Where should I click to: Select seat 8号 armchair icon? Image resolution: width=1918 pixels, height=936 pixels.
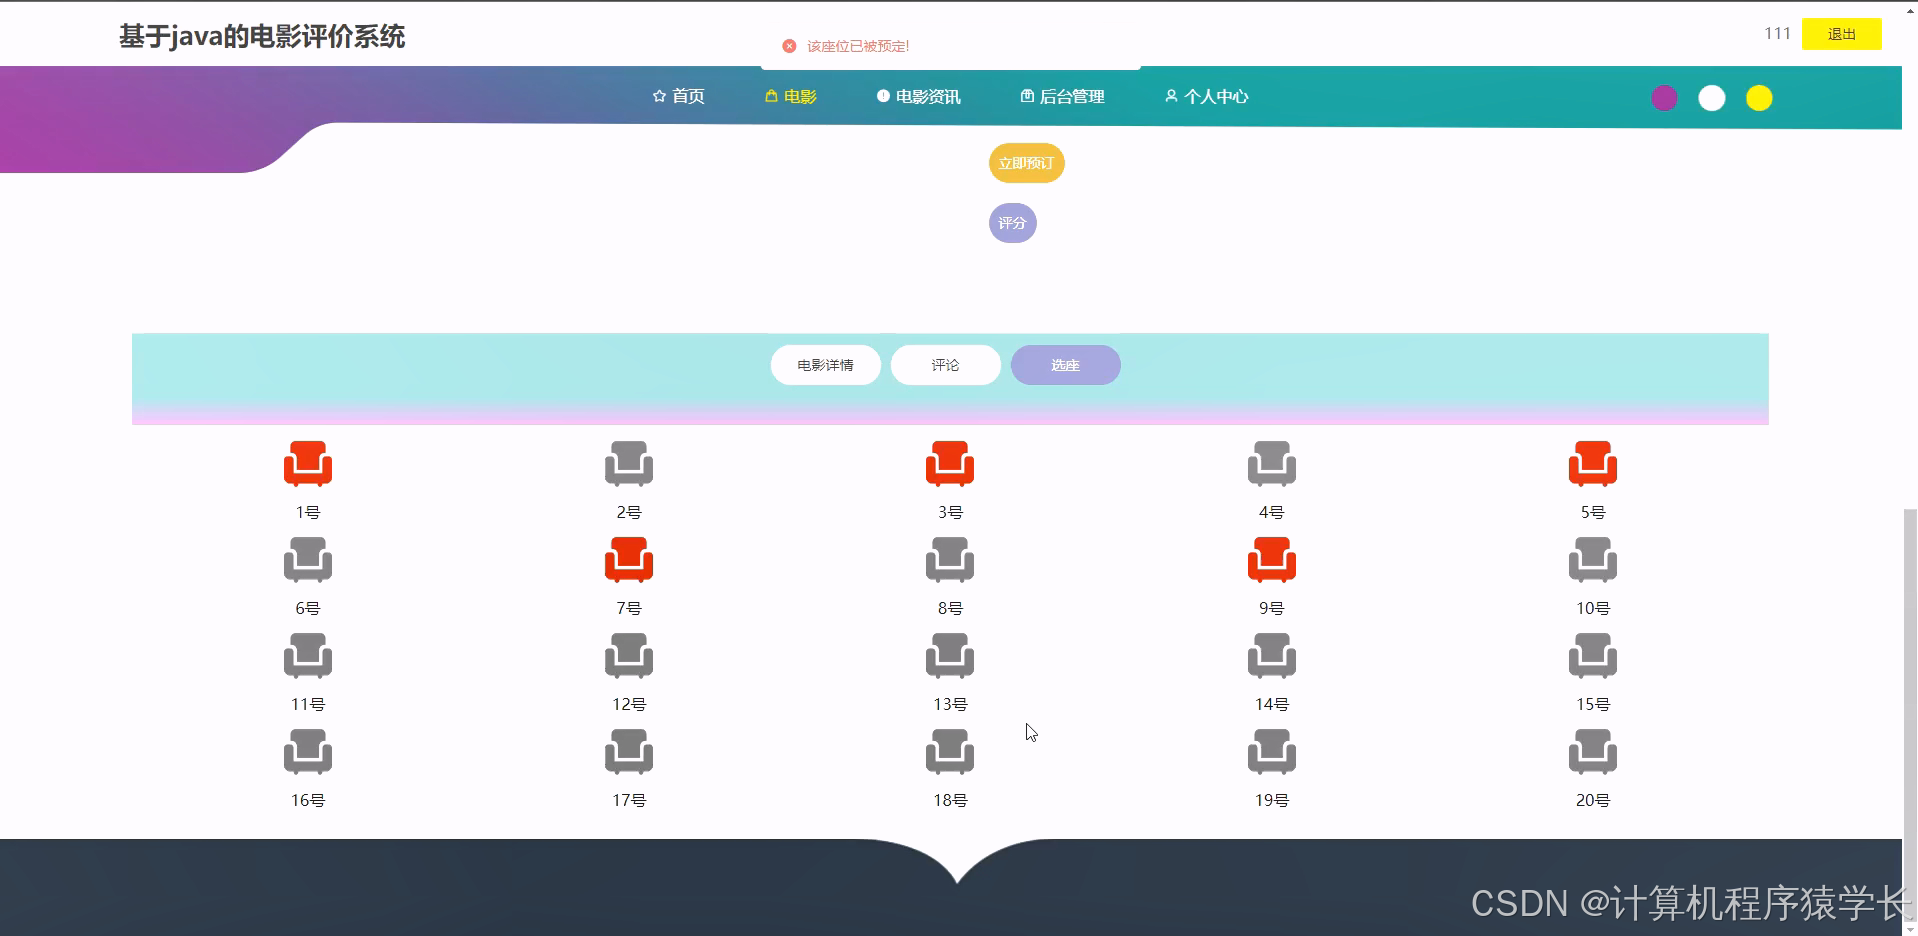click(949, 559)
